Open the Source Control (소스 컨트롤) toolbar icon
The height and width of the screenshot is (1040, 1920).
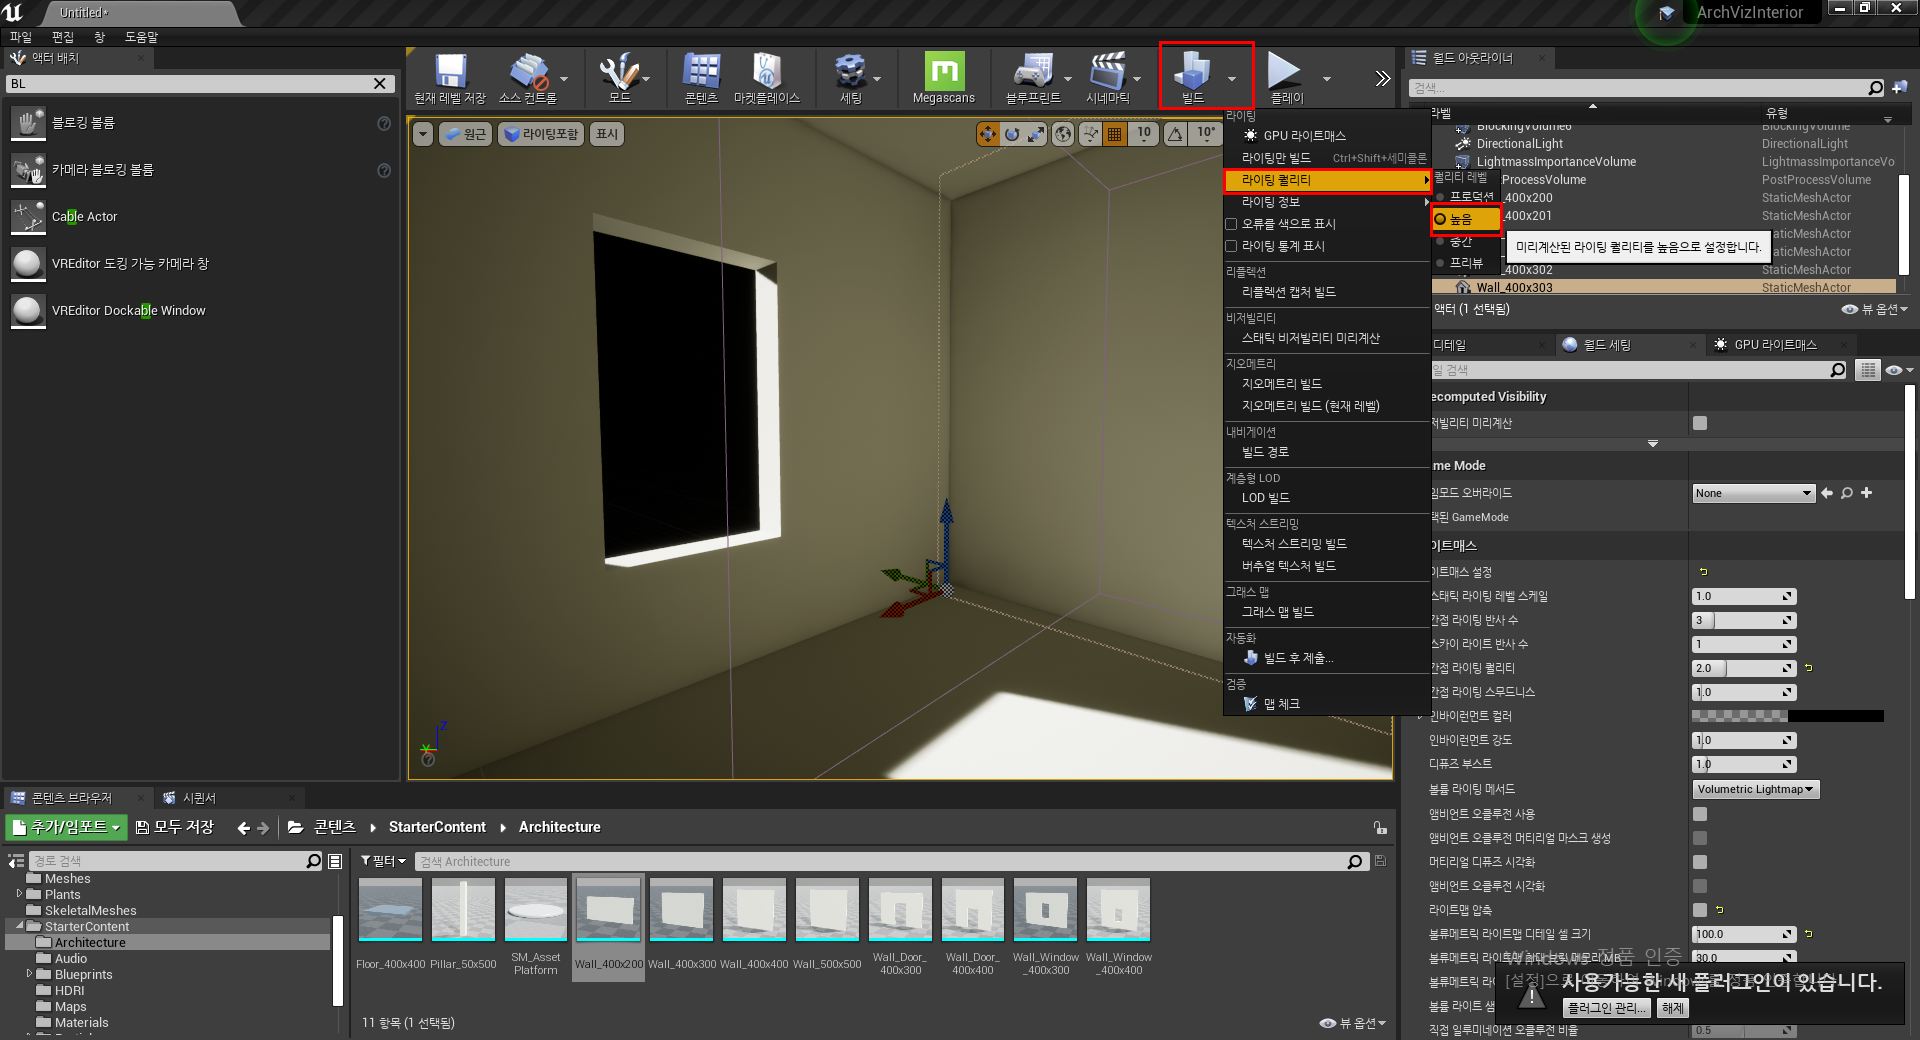(528, 71)
